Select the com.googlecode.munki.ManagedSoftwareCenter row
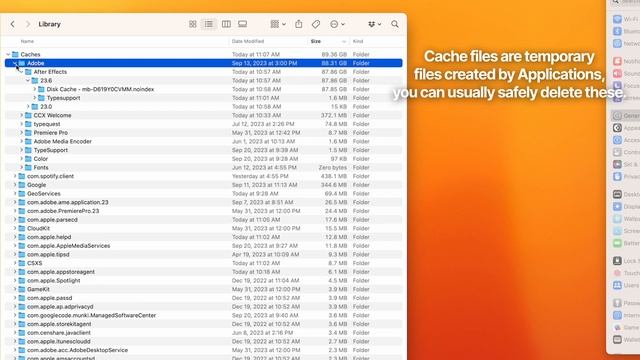Screen dimensions: 640x360 [x=203, y=316]
